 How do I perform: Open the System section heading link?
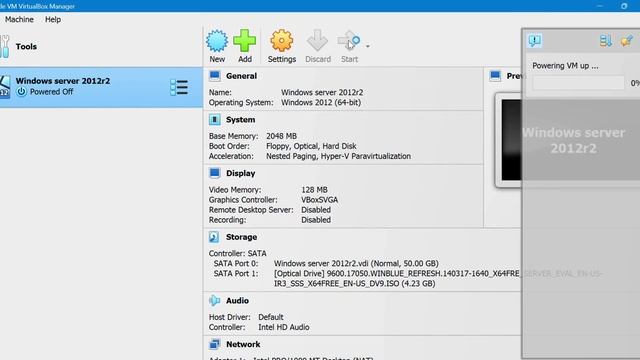coord(240,120)
